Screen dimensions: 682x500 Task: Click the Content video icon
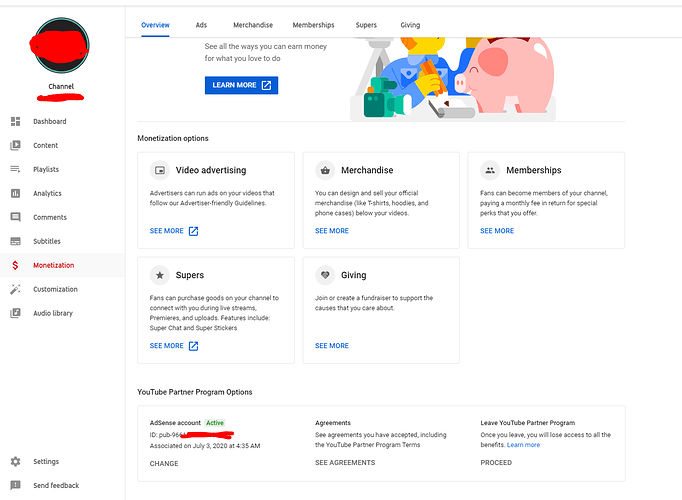[15, 145]
